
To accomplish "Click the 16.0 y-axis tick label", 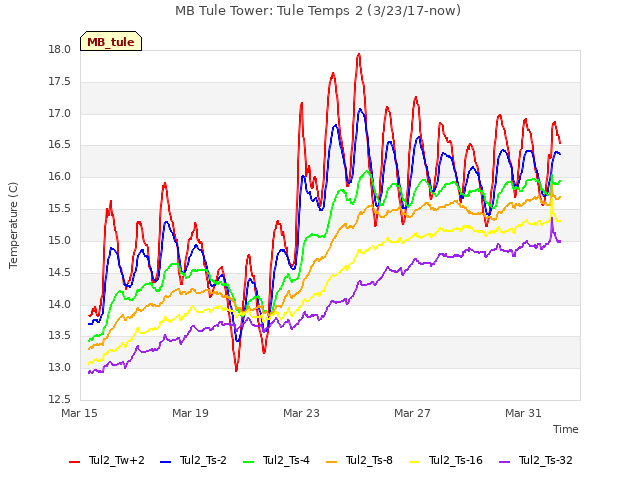I will 60,177.
